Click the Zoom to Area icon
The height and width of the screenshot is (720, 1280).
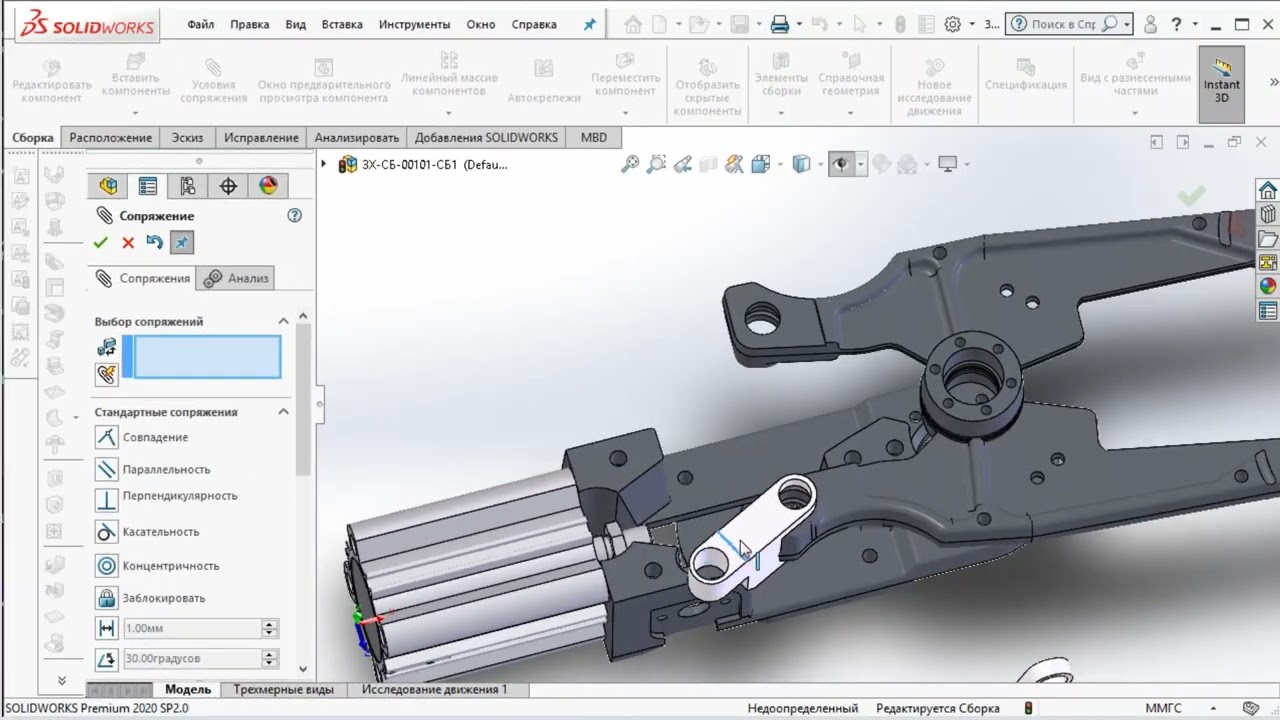656,164
